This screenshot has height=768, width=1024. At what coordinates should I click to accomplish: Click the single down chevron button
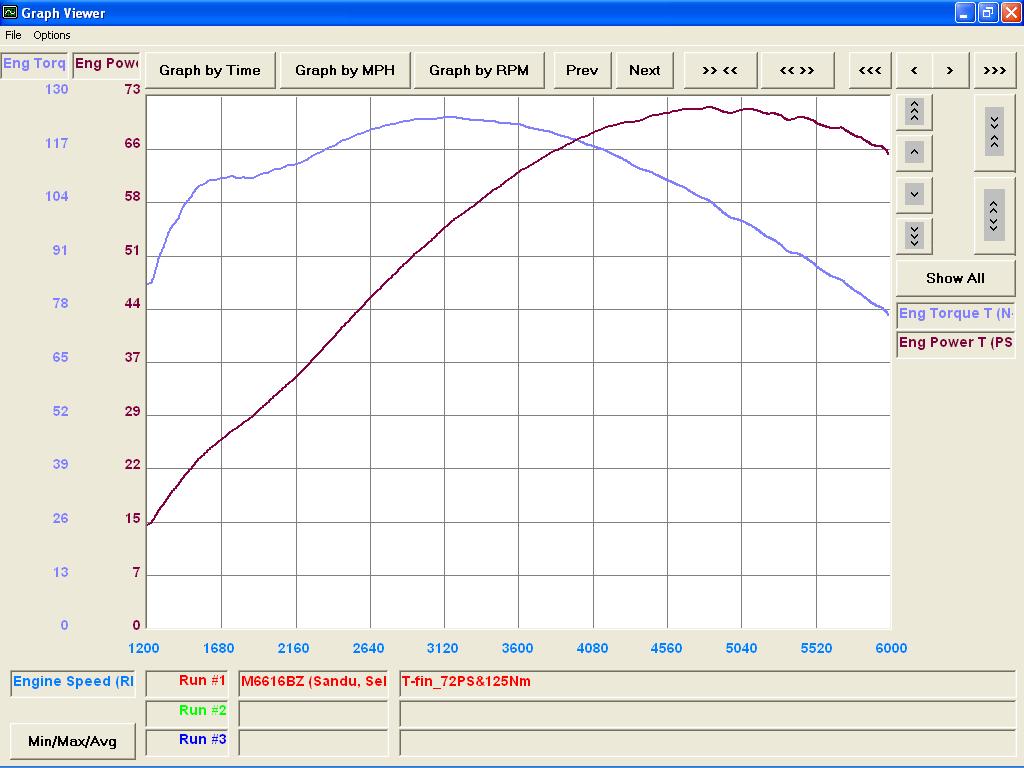pyautogui.click(x=914, y=195)
